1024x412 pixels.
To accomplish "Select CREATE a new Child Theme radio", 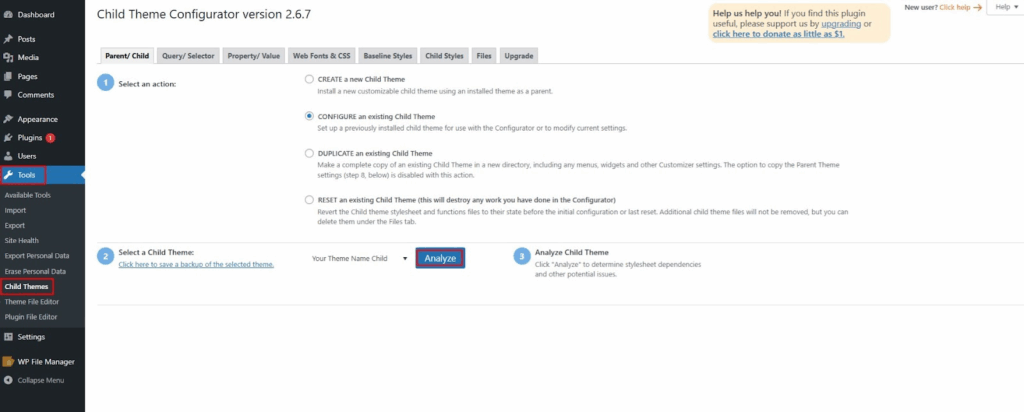I will [310, 79].
